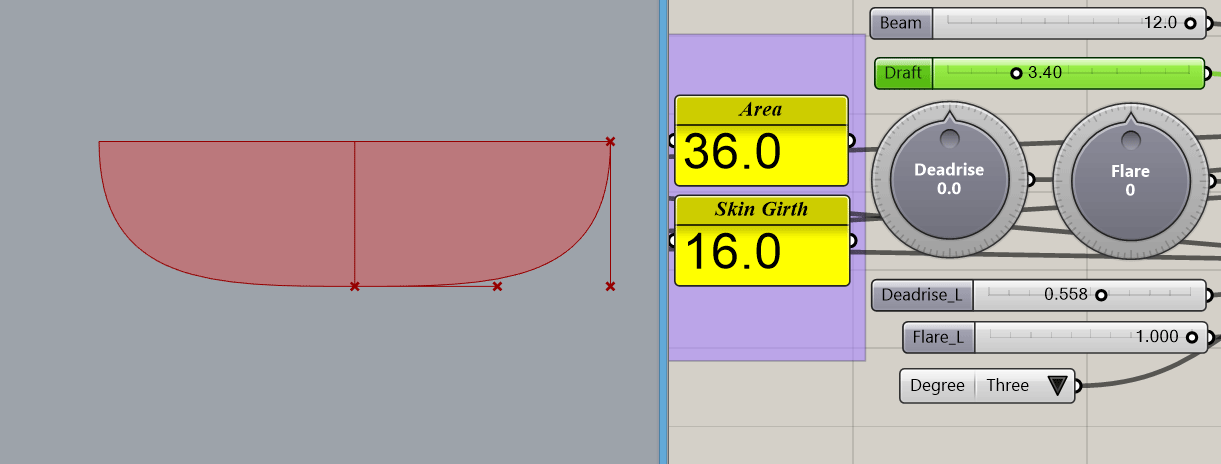Screen dimensions: 1221x464
Task: Click the Draft slider name label
Action: (903, 73)
